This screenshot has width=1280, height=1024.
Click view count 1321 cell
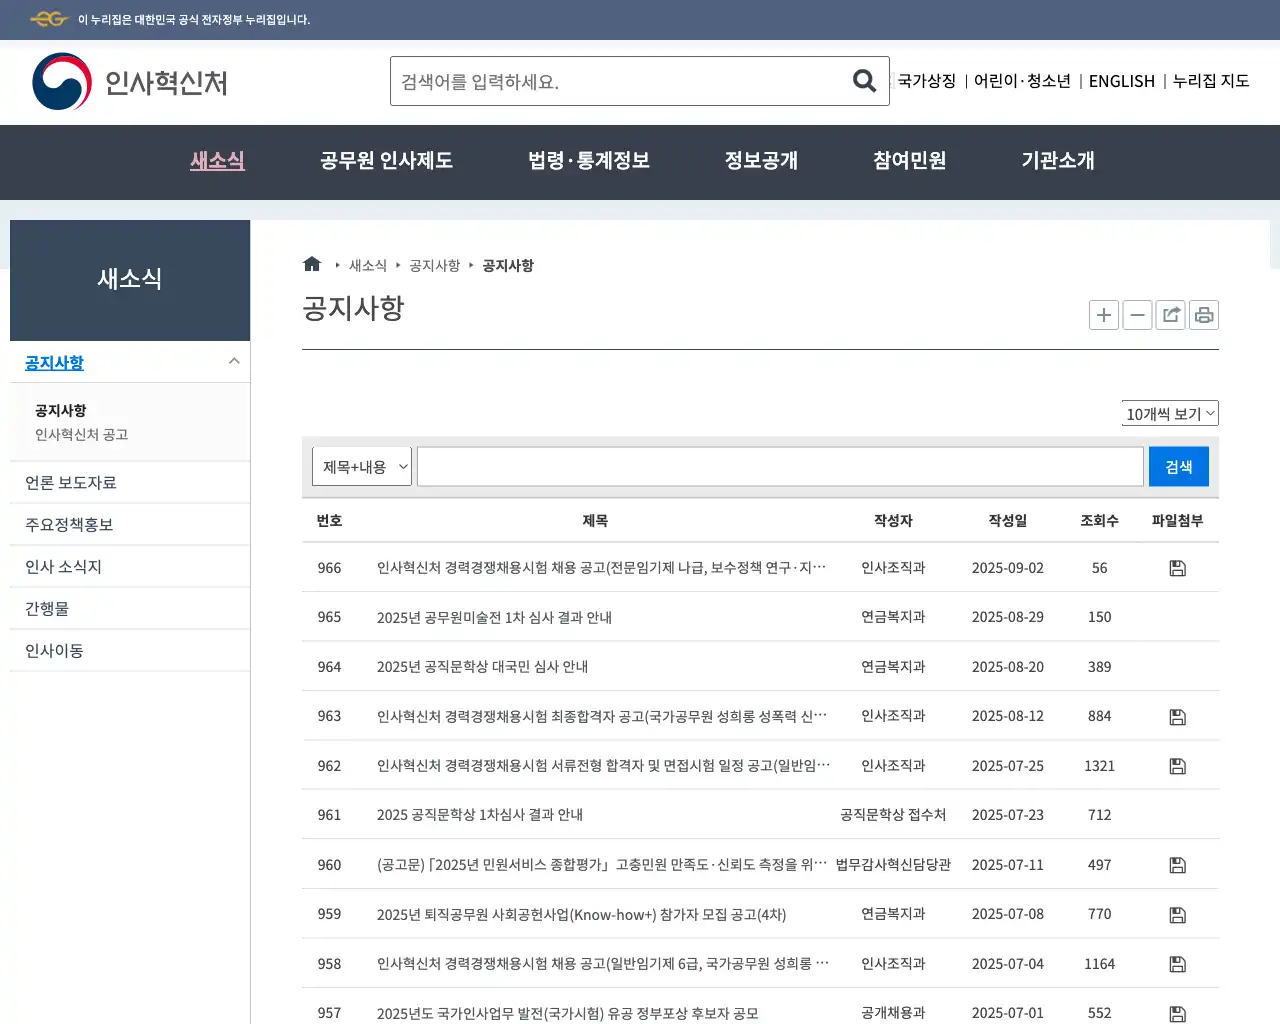[x=1099, y=766]
